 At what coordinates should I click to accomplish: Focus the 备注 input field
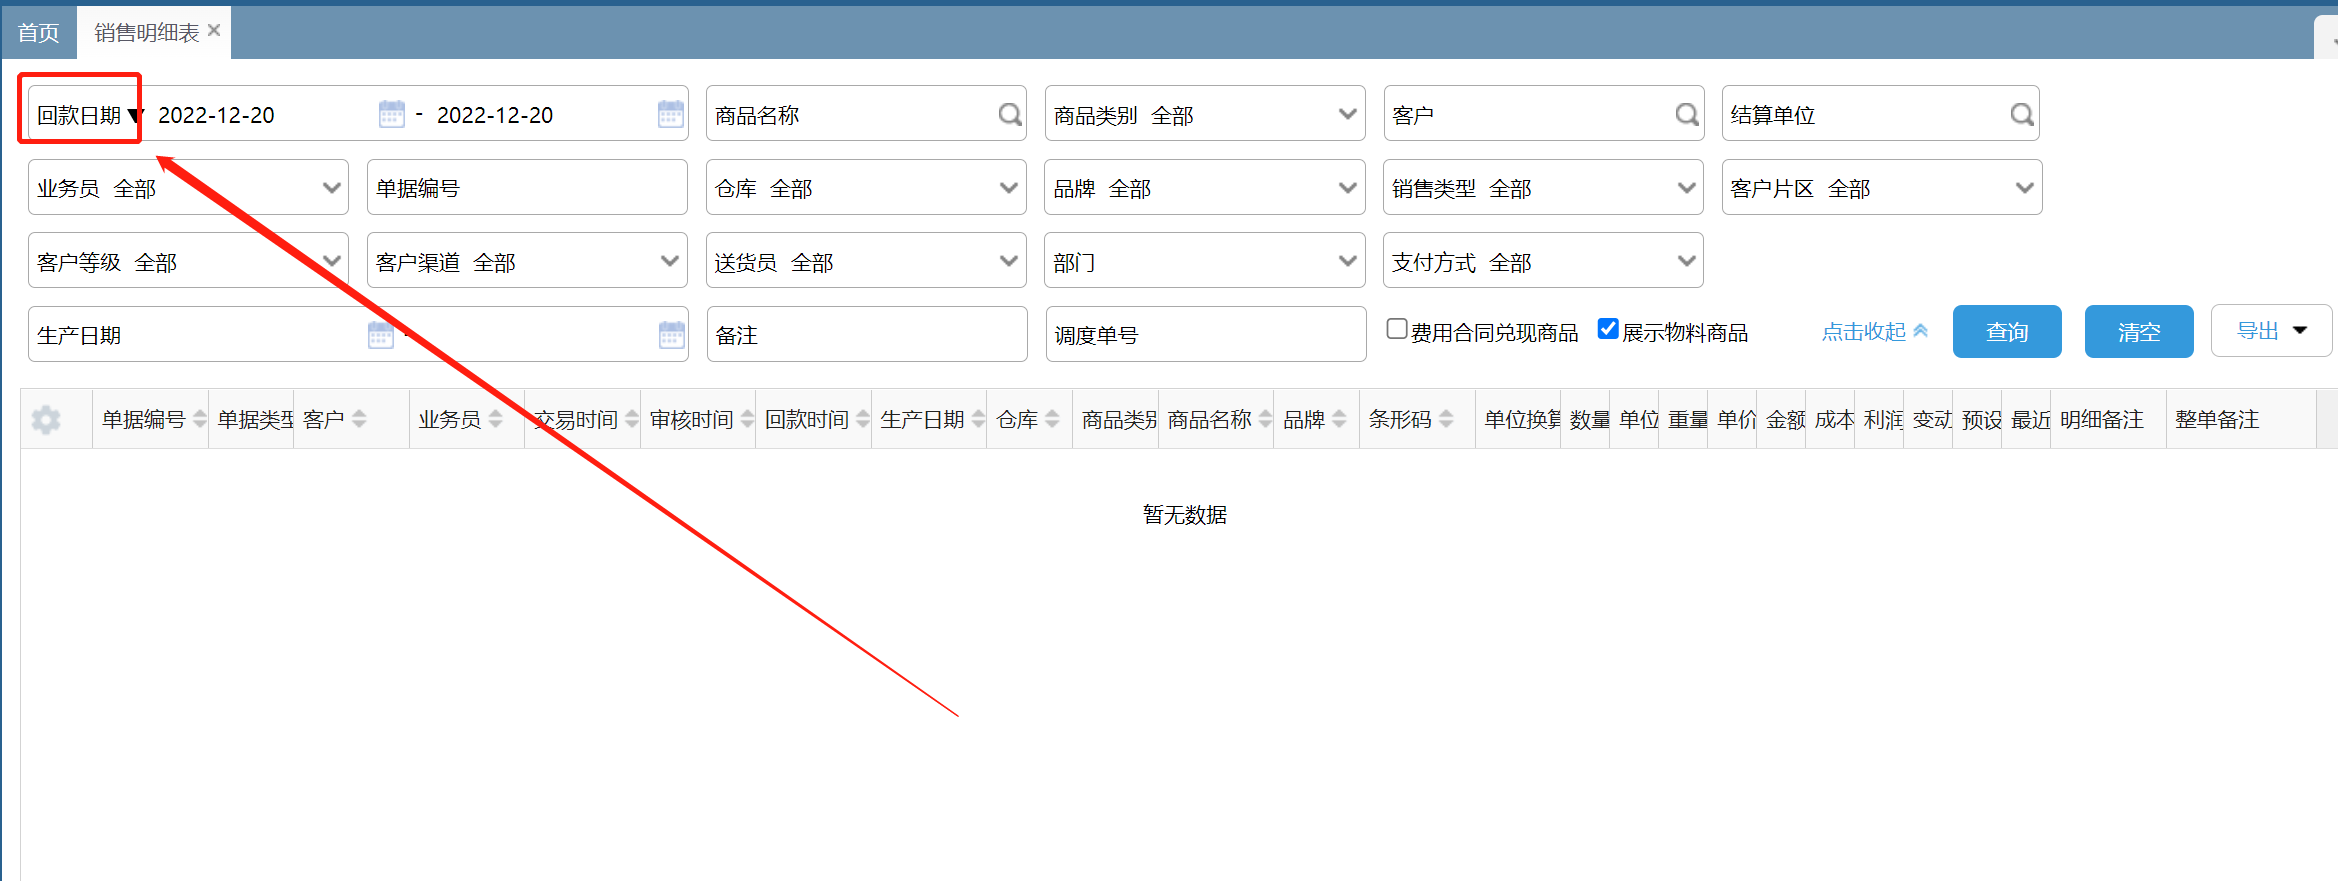[866, 334]
